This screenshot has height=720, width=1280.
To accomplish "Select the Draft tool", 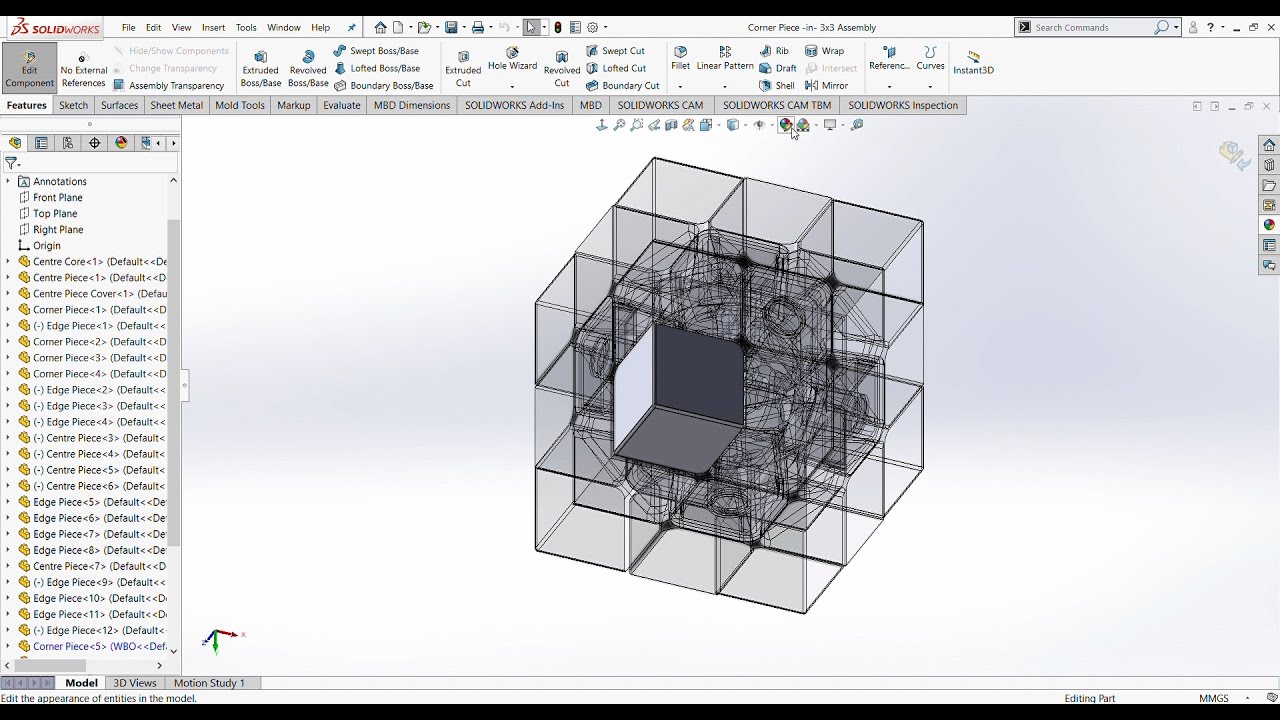I will 777,69.
